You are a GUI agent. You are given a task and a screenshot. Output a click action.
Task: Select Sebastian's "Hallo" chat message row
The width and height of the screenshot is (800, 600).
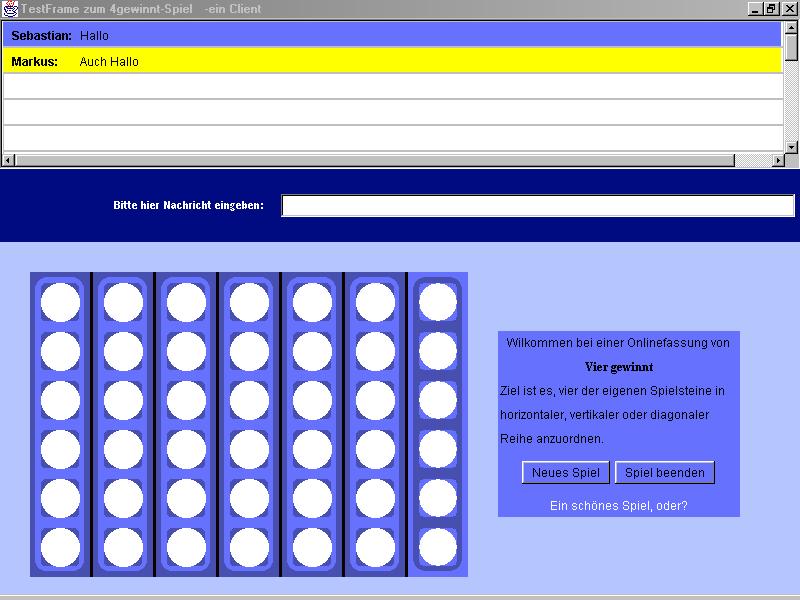[390, 36]
